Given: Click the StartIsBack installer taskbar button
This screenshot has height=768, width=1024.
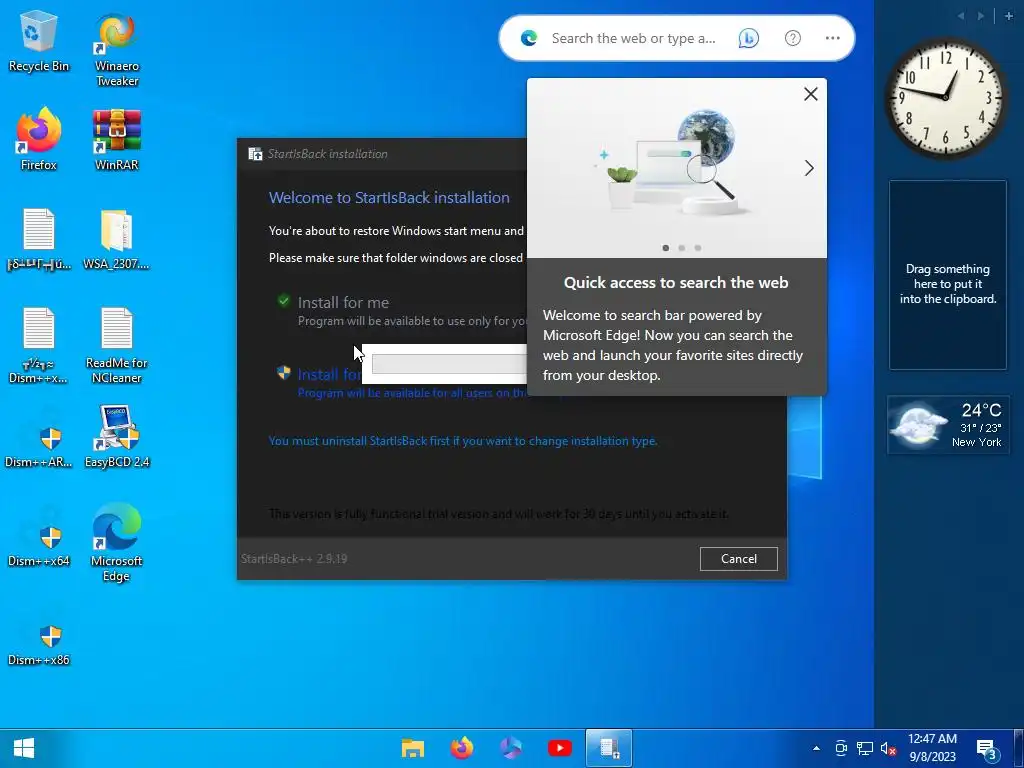Looking at the screenshot, I should tap(609, 748).
